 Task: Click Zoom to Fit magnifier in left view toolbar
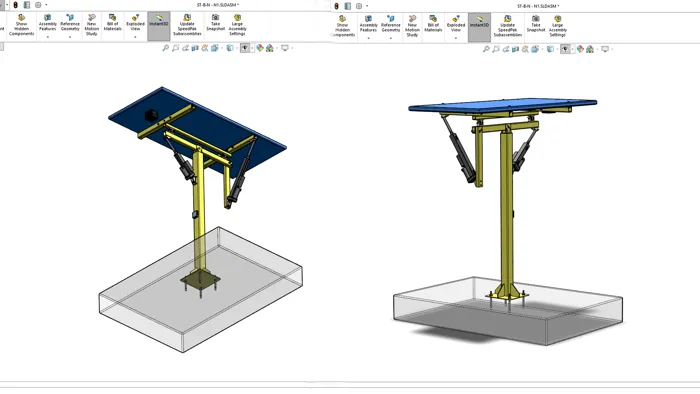click(165, 48)
